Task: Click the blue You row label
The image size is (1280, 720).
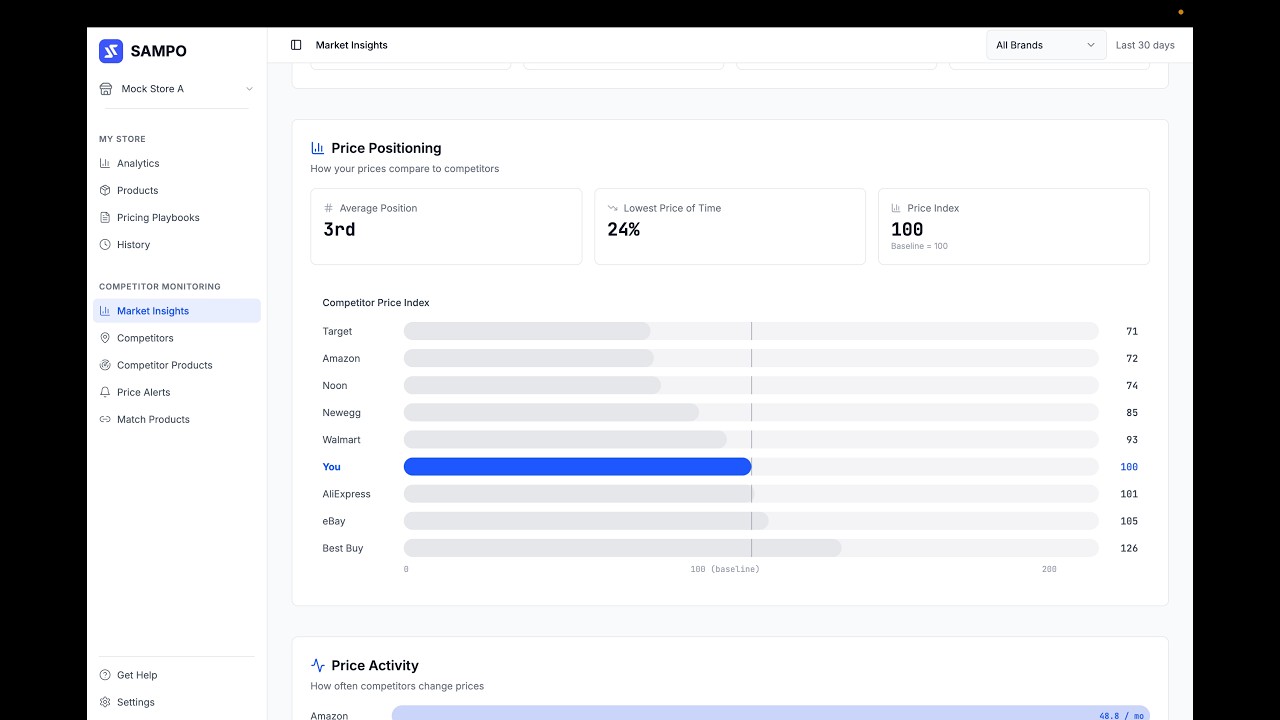Action: pyautogui.click(x=331, y=467)
